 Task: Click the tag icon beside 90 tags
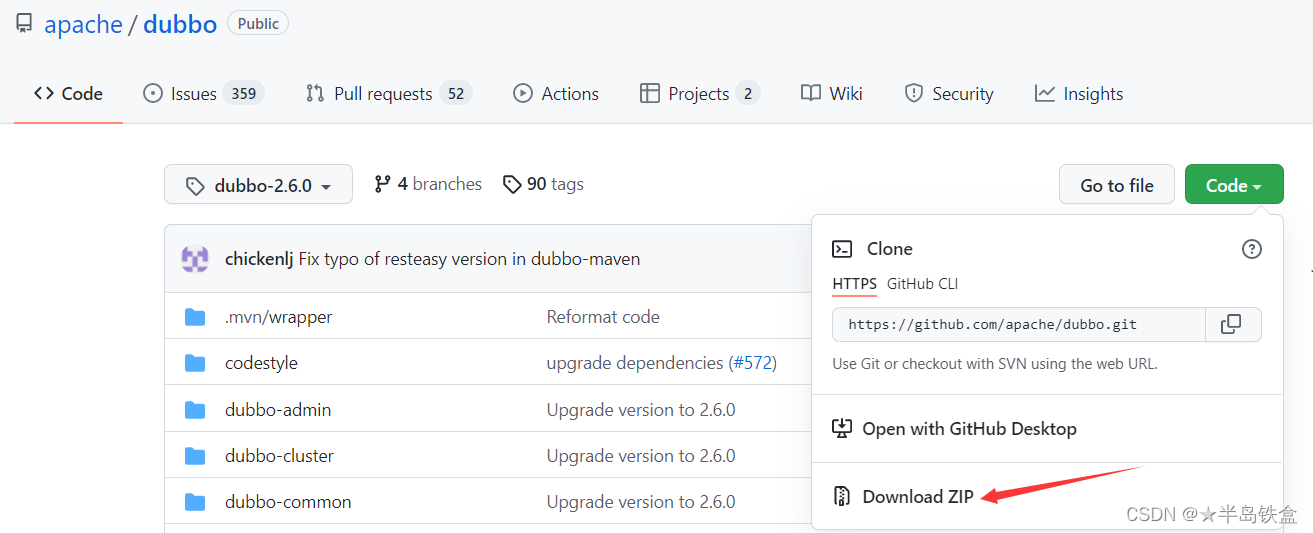pyautogui.click(x=512, y=184)
